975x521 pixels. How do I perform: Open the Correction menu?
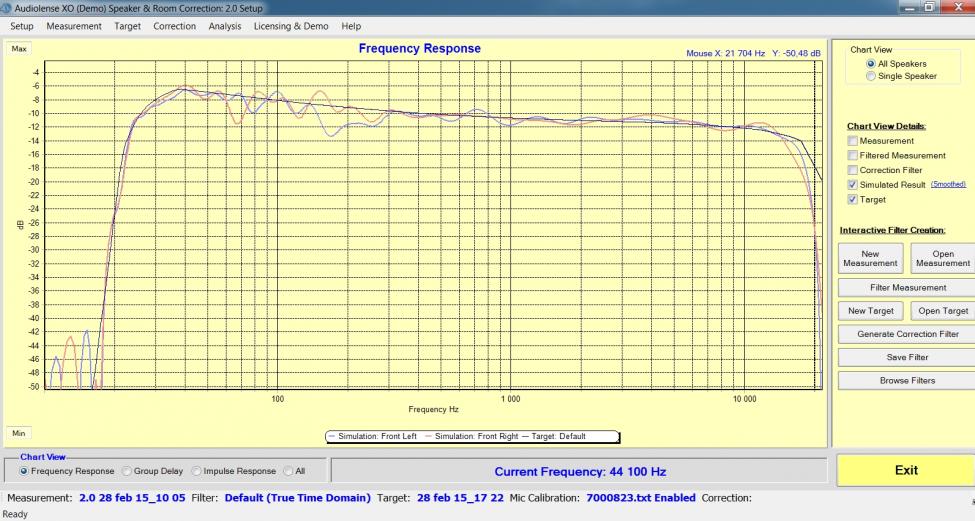(x=175, y=26)
